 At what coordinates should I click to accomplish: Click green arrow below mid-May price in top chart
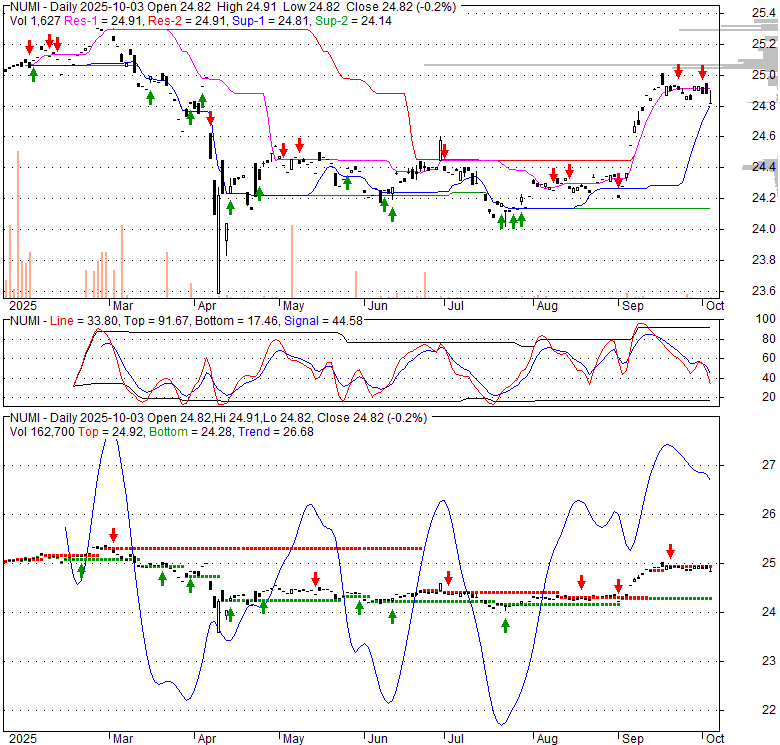[346, 182]
